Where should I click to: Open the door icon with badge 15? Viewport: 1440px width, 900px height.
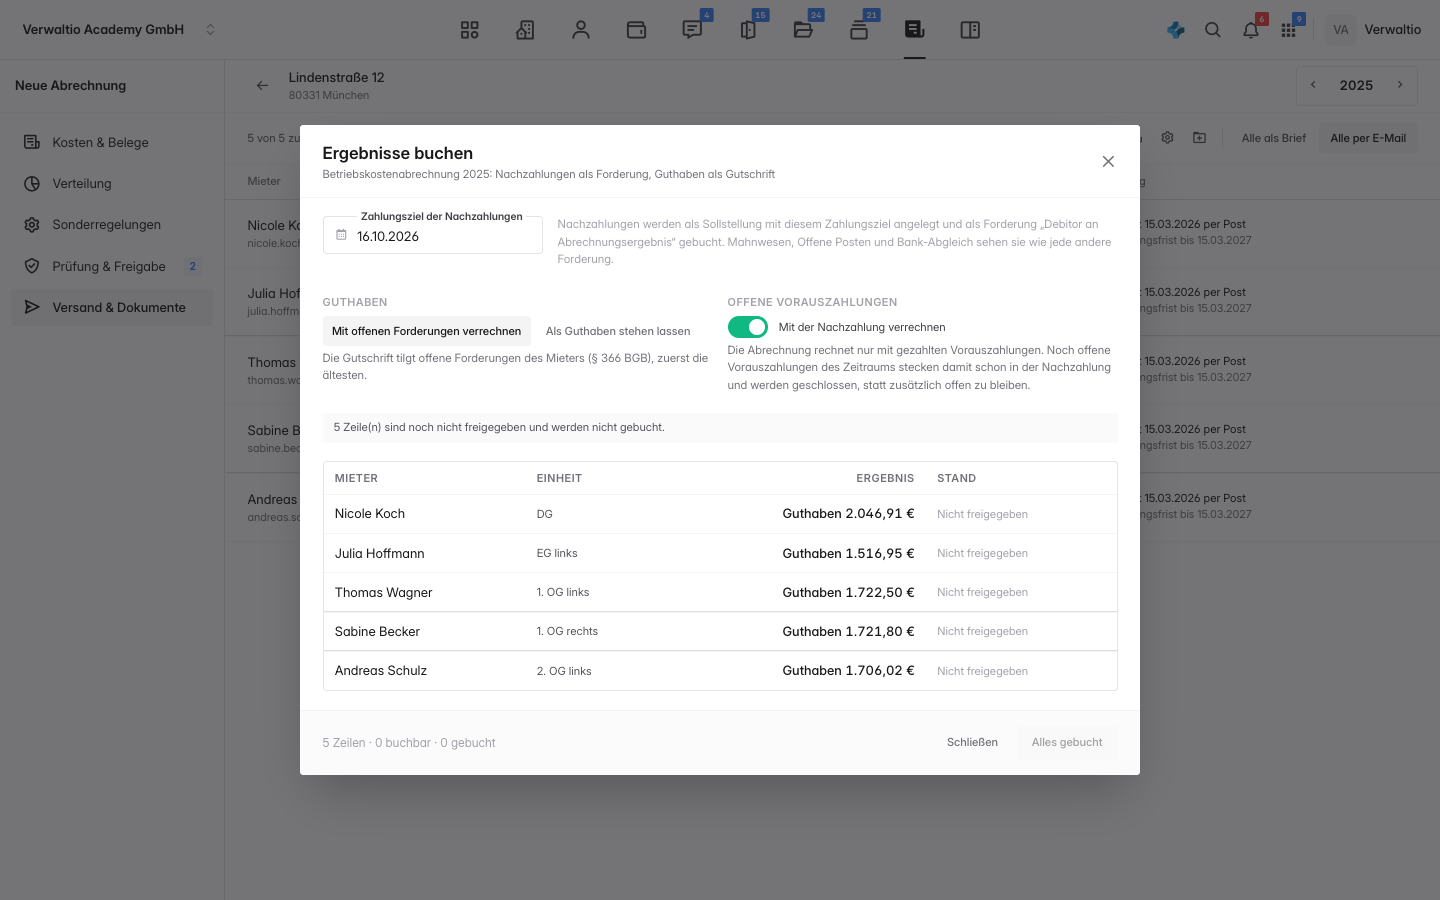point(748,30)
